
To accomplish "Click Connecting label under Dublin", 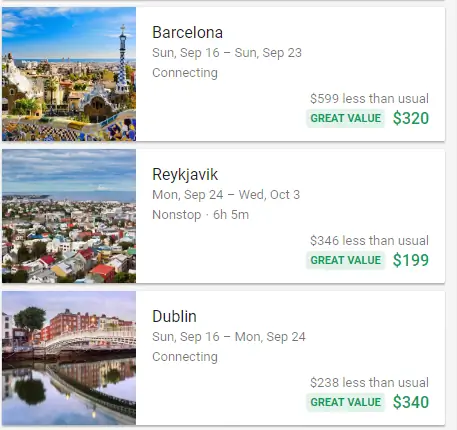I will click(185, 357).
